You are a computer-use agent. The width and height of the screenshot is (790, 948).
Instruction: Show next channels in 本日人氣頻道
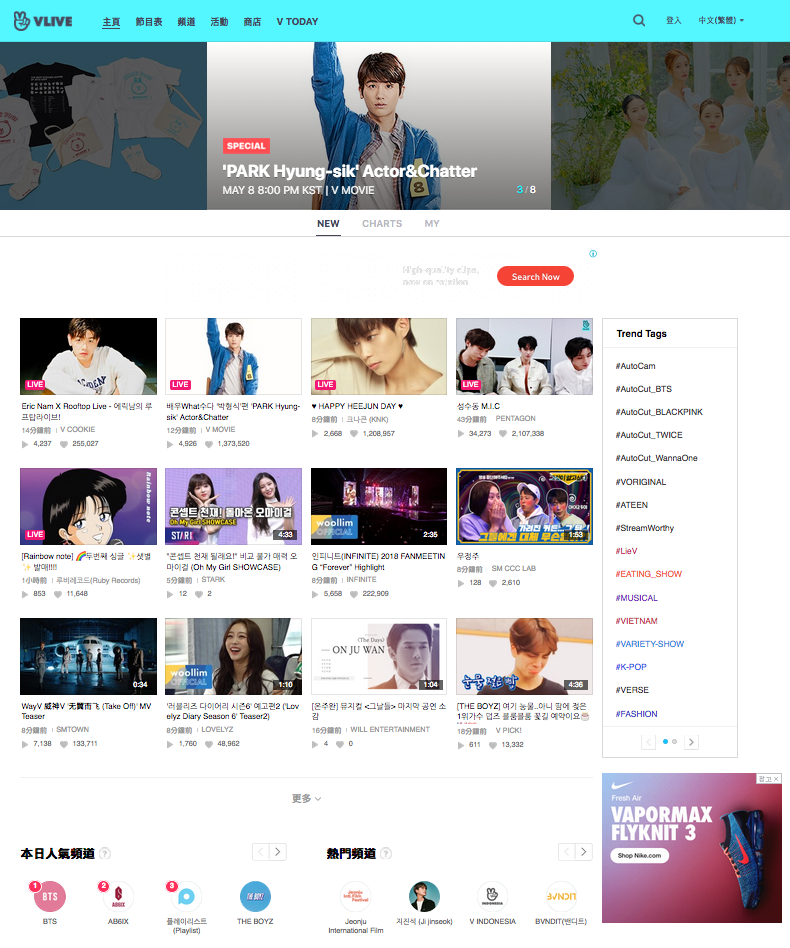tap(278, 852)
